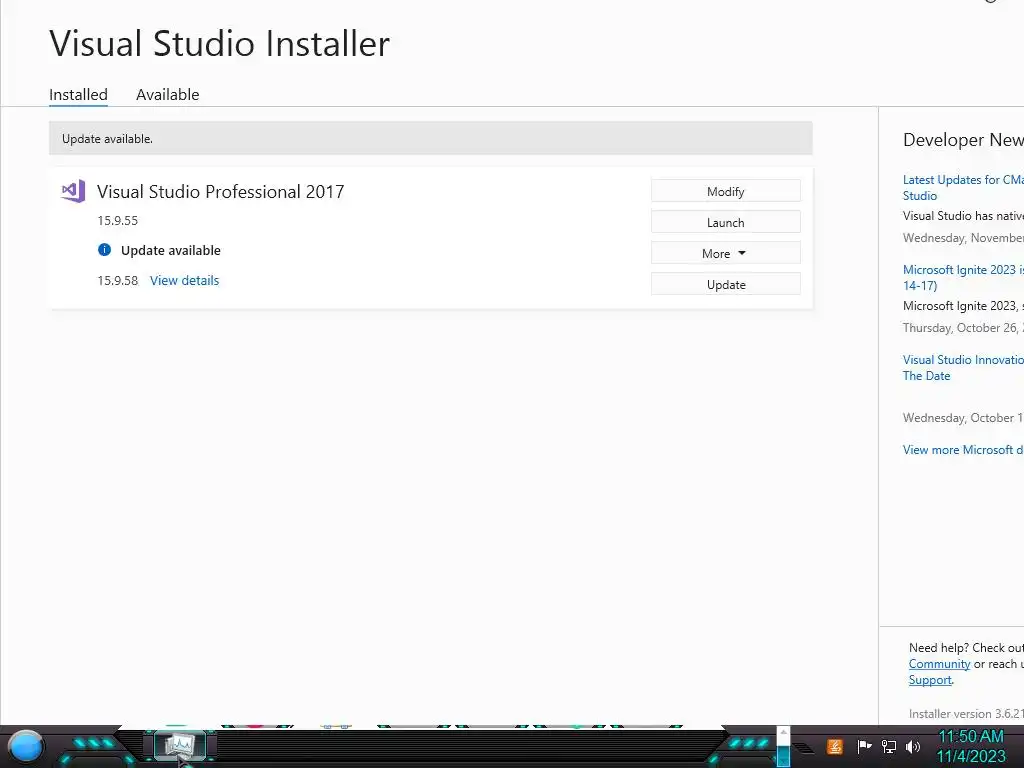Switch to the Installed tab
The height and width of the screenshot is (768, 1024).
click(78, 95)
